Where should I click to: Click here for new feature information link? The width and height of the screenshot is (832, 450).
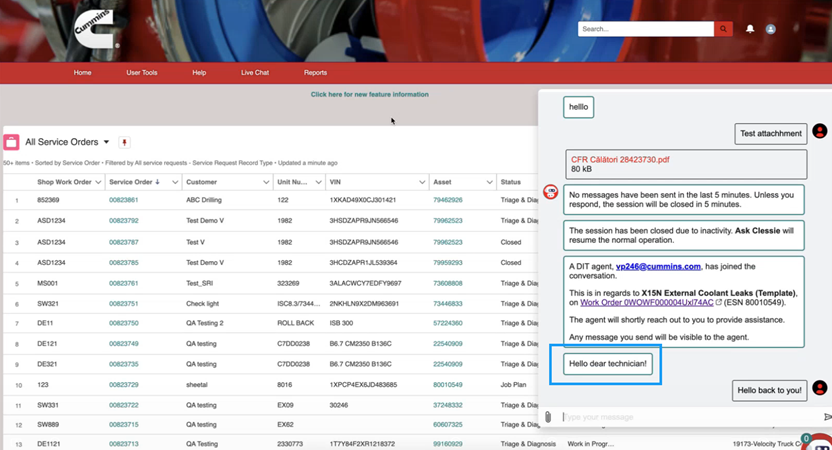(x=369, y=94)
